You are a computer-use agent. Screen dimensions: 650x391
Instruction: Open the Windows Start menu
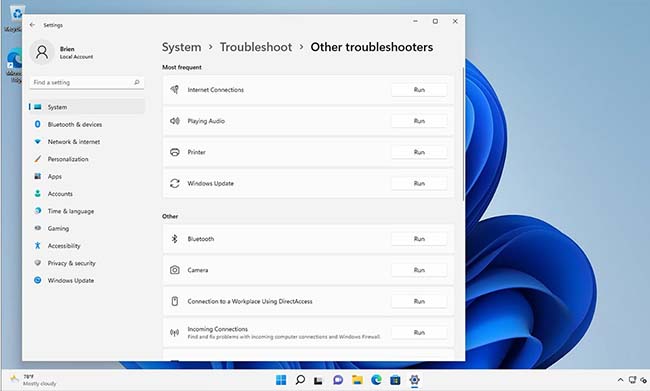[x=281, y=380]
